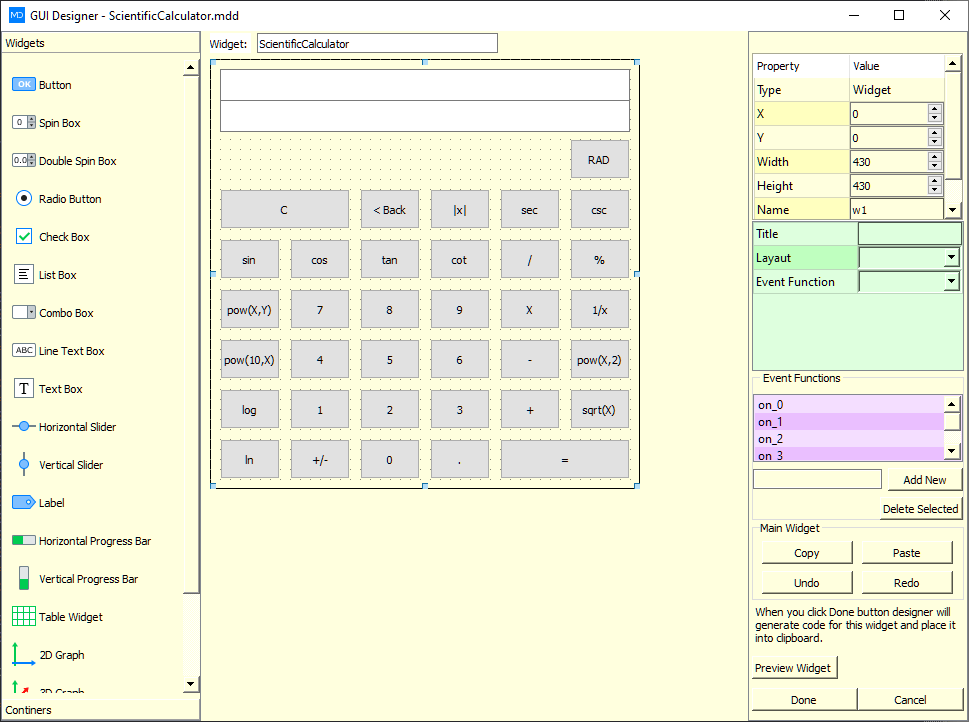This screenshot has width=969, height=722.
Task: Open the Layout dropdown
Action: pyautogui.click(x=951, y=258)
